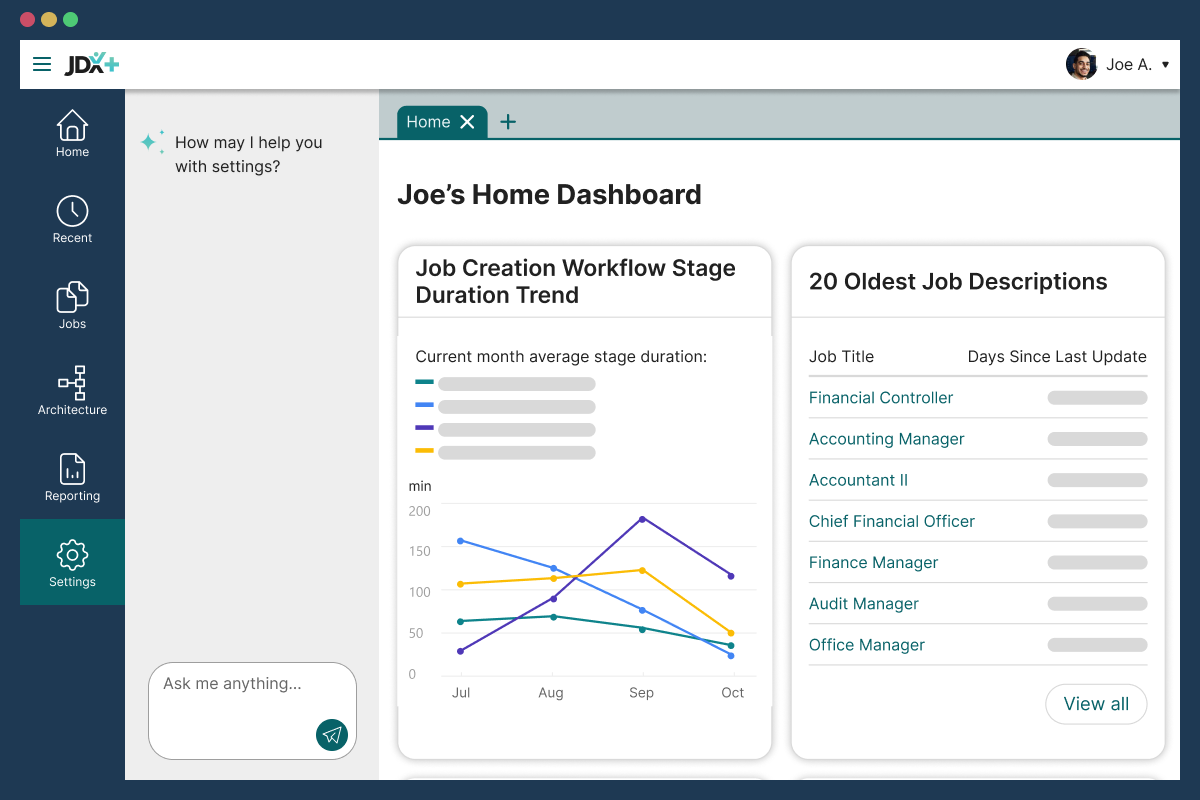Image resolution: width=1200 pixels, height=800 pixels.
Task: Click the JDX+ logo
Action: coord(94,63)
